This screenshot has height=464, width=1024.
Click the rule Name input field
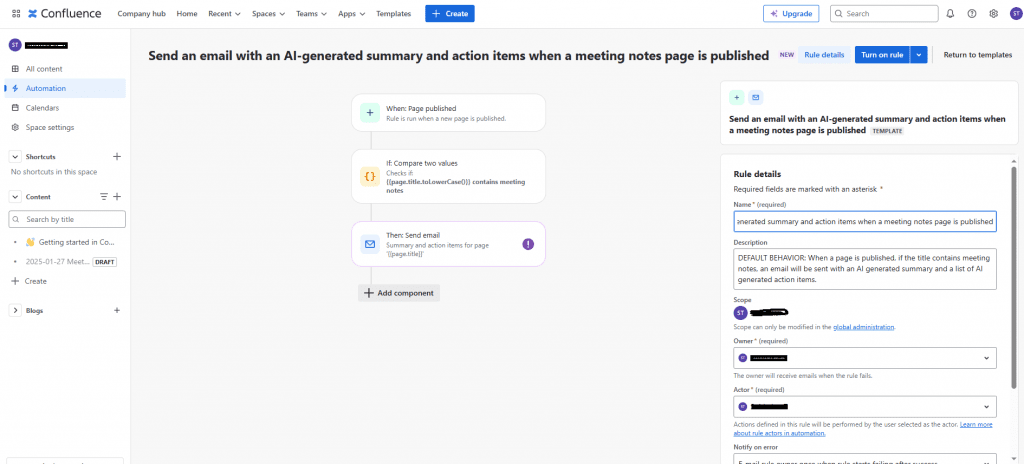(x=865, y=222)
